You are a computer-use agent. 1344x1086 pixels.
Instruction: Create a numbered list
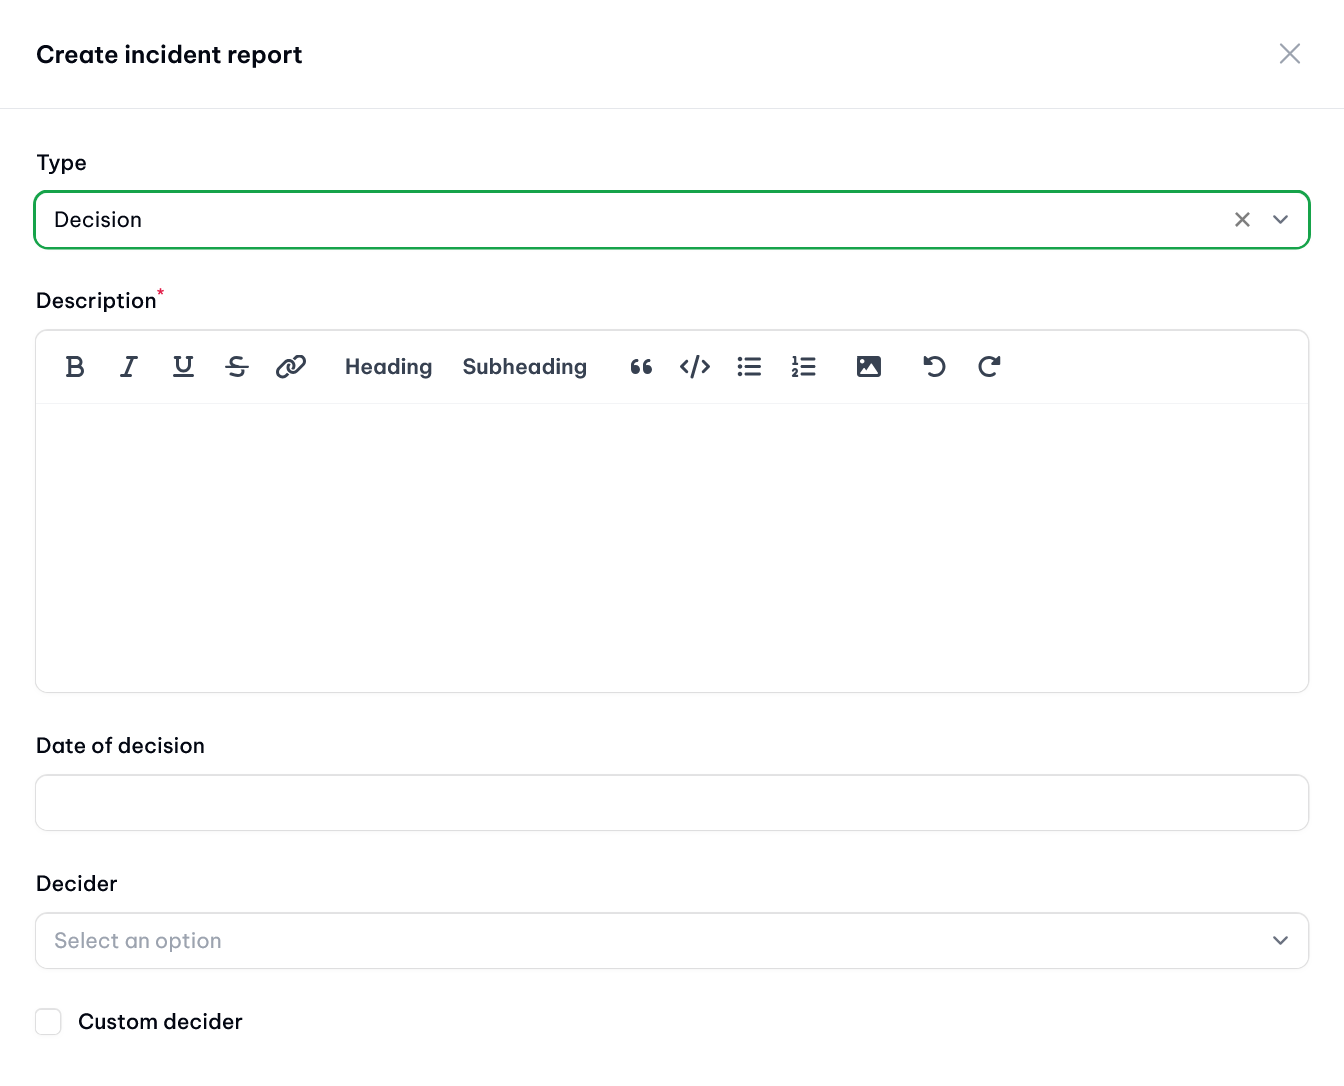click(x=803, y=367)
